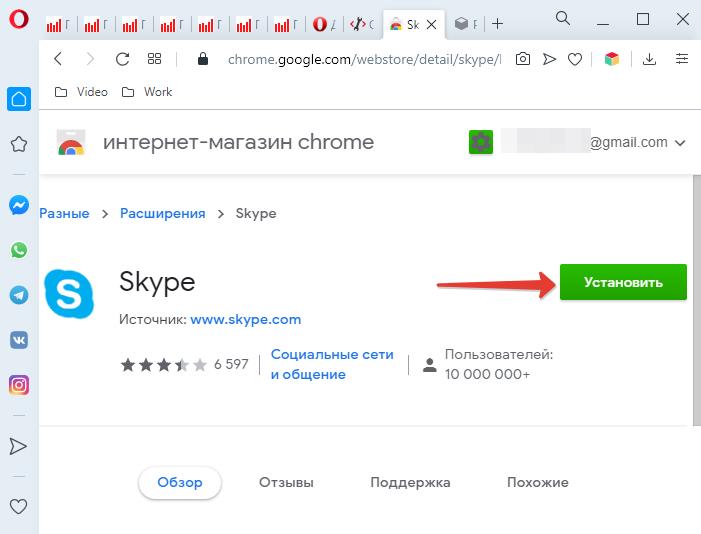
Task: Open Easy Setup settings sliders
Action: (x=682, y=59)
